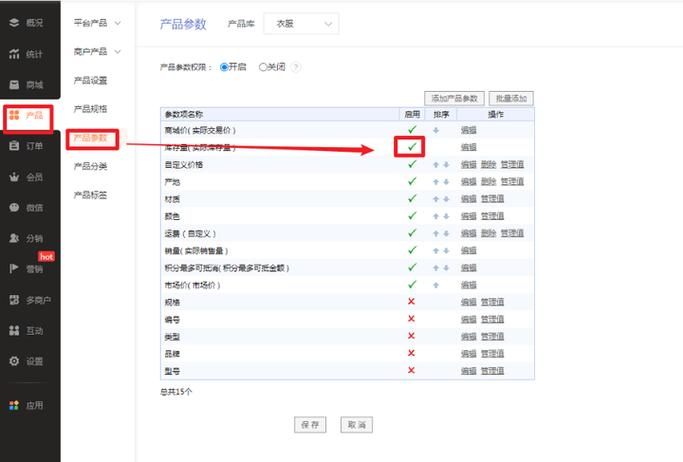Open the 产品设置 menu item

click(90, 81)
